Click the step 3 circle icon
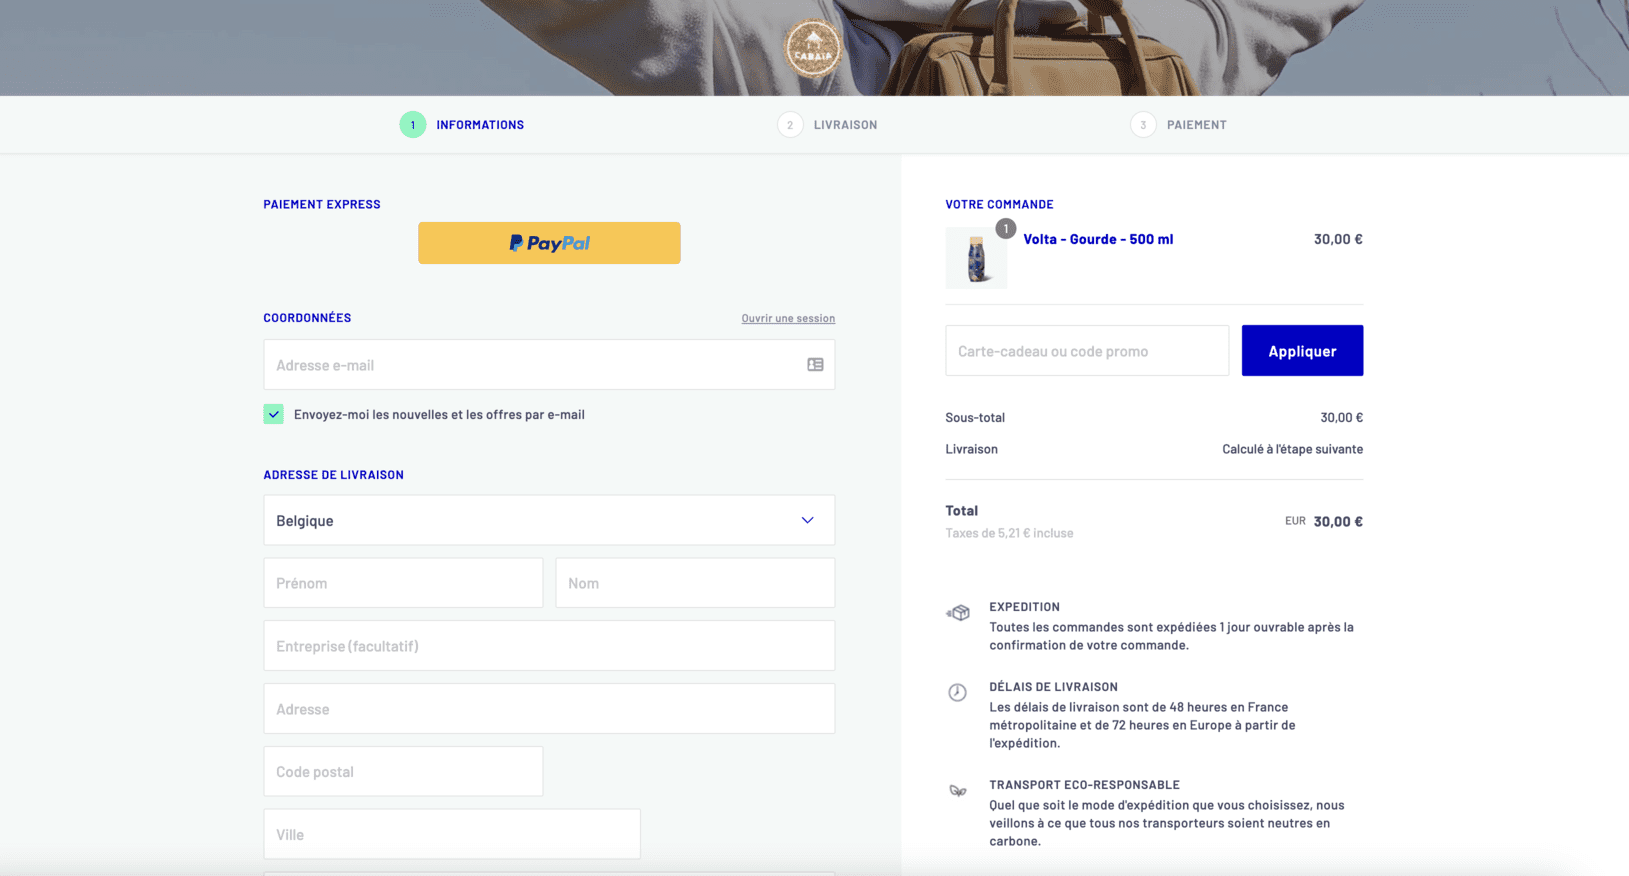The height and width of the screenshot is (876, 1629). coord(1143,125)
